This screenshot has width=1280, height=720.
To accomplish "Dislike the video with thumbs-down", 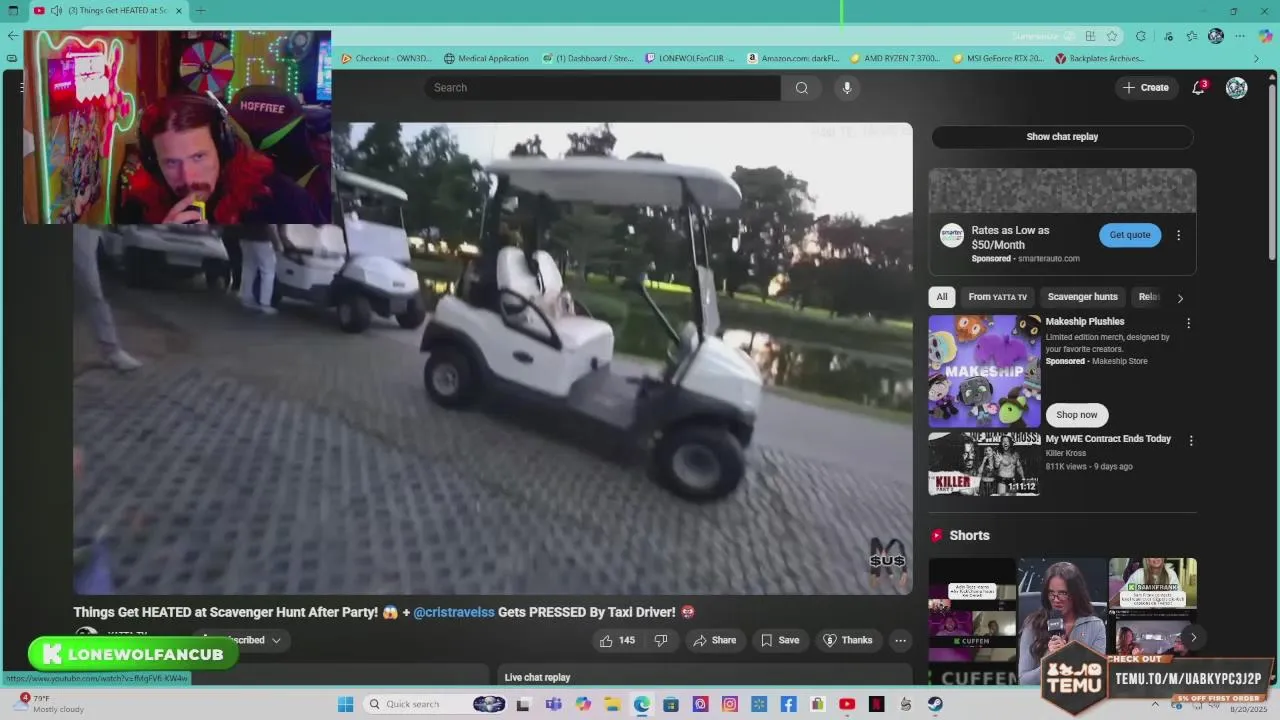I will pyautogui.click(x=661, y=640).
